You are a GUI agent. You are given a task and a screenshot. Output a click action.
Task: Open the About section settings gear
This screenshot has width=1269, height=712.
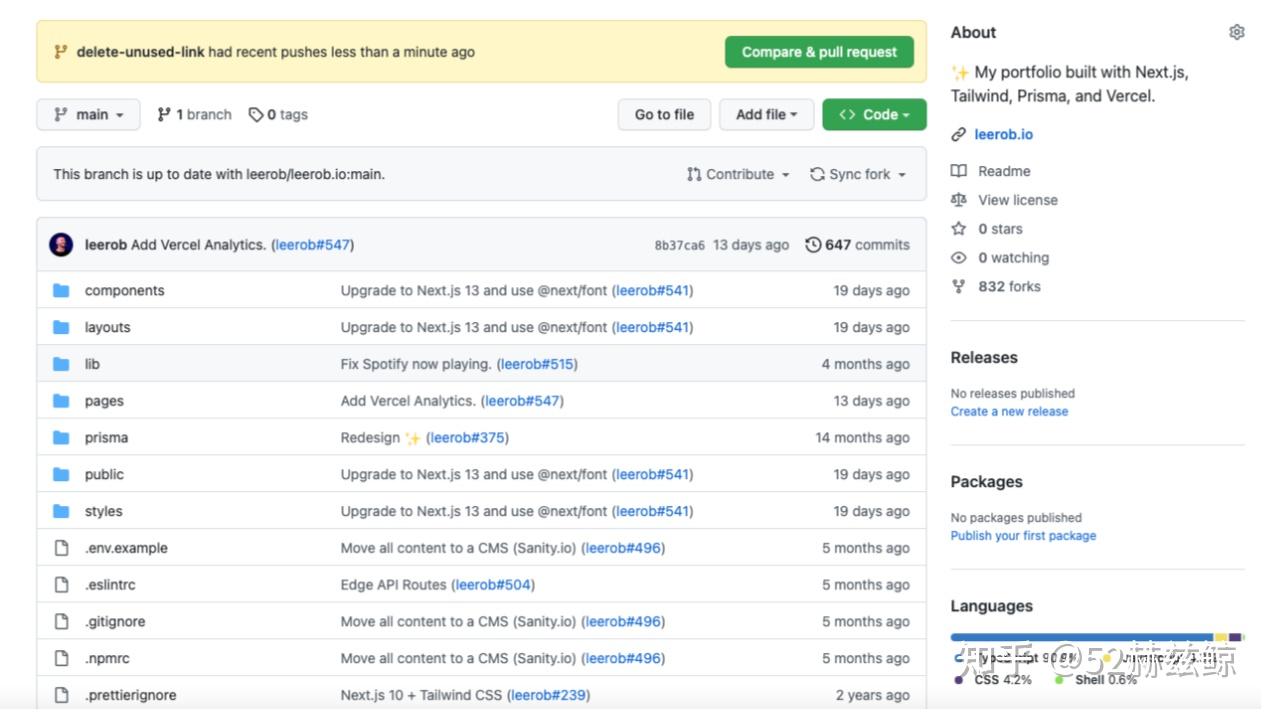point(1236,32)
